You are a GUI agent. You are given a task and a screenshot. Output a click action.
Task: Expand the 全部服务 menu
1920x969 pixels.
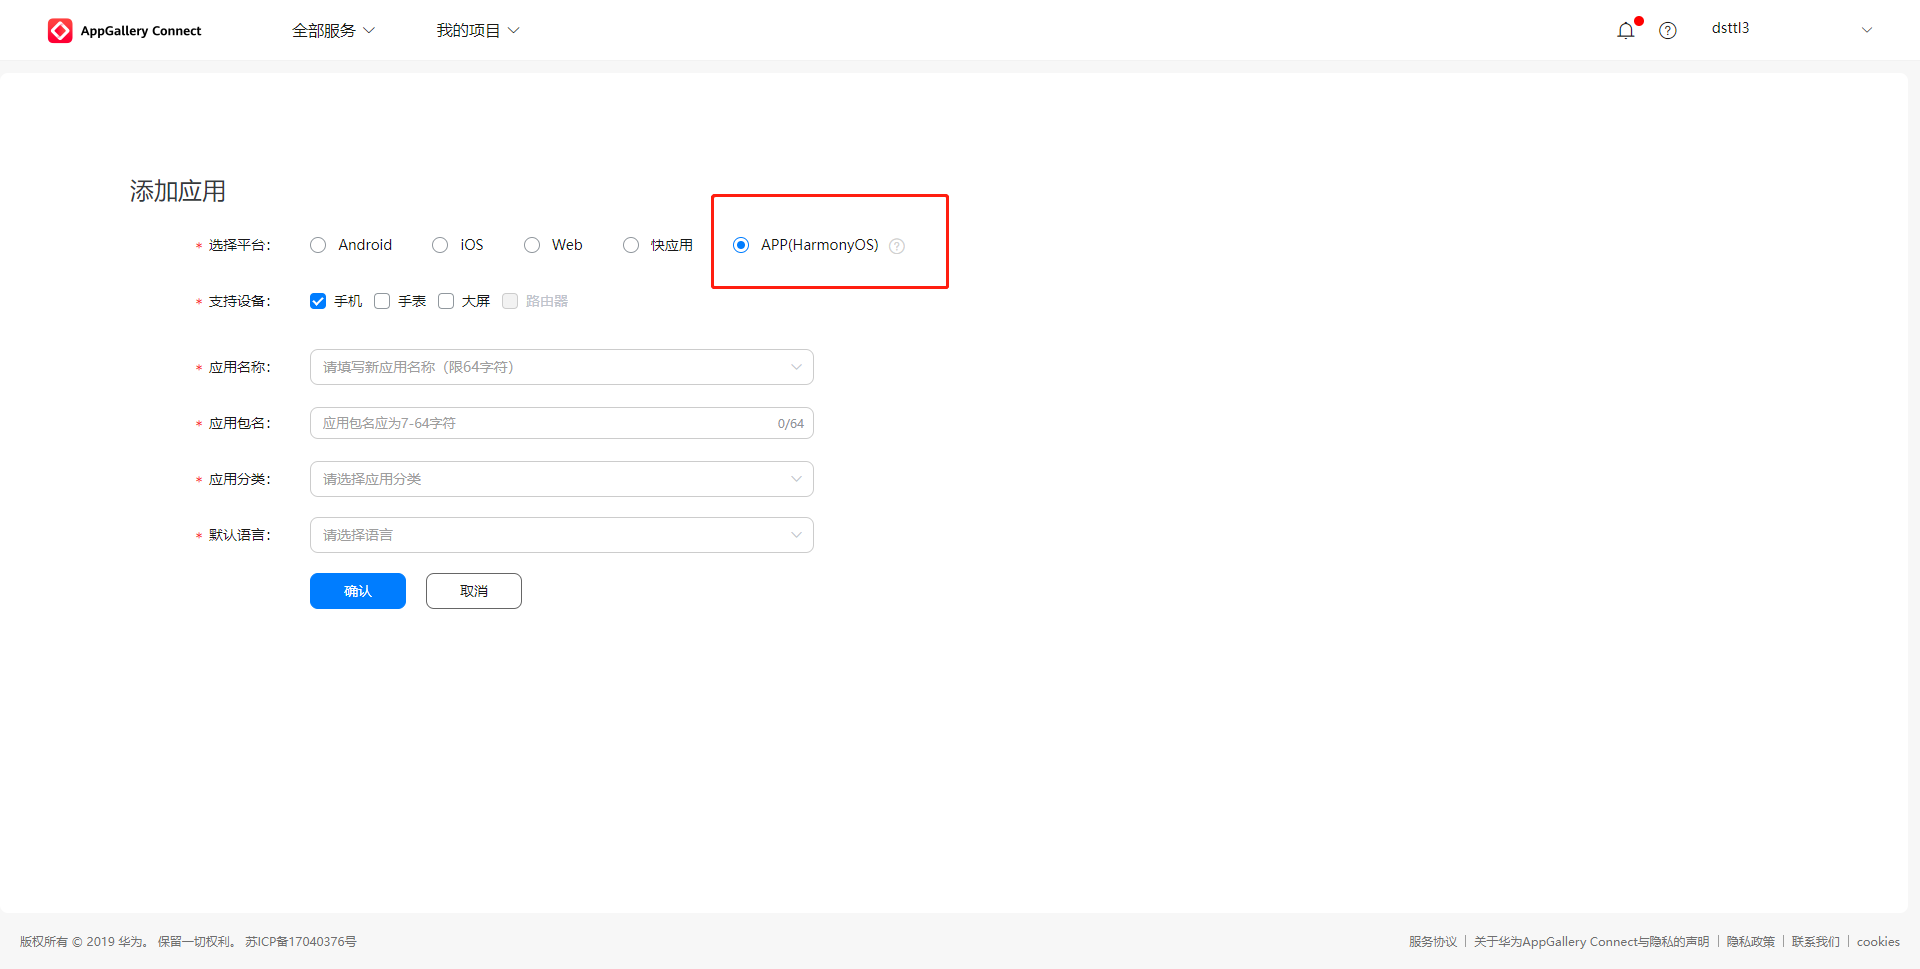coord(333,31)
